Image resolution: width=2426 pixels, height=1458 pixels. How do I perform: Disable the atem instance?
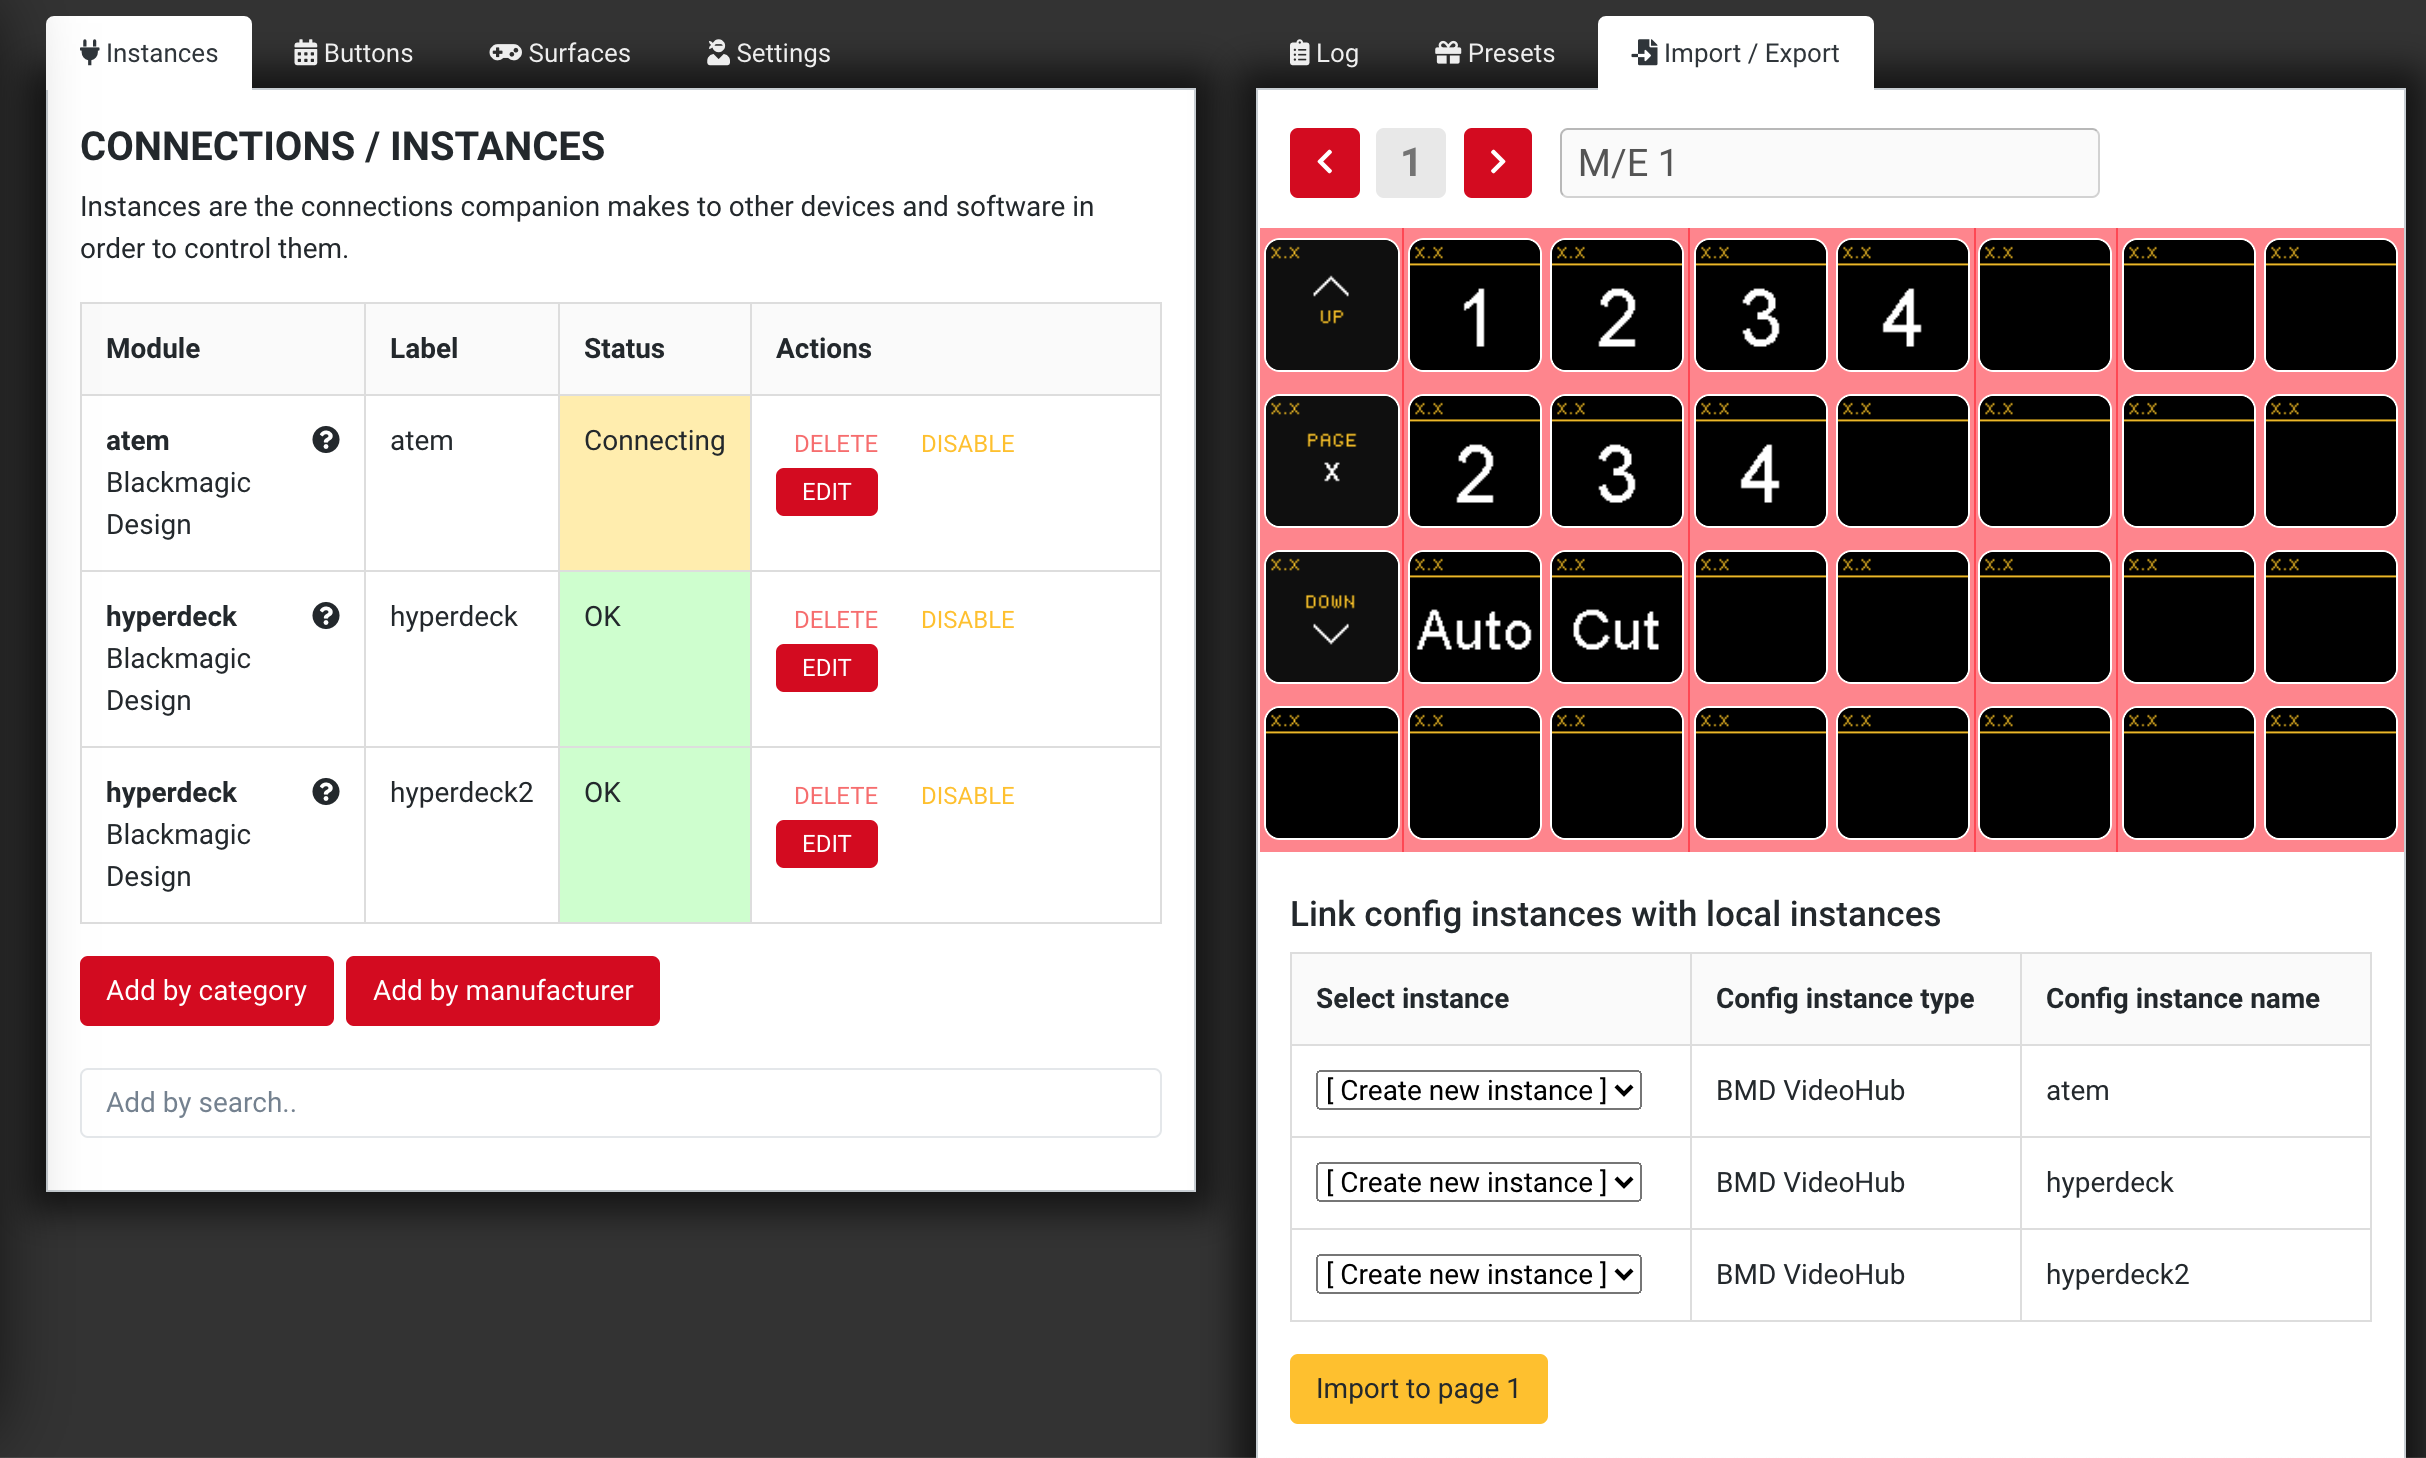pos(967,444)
